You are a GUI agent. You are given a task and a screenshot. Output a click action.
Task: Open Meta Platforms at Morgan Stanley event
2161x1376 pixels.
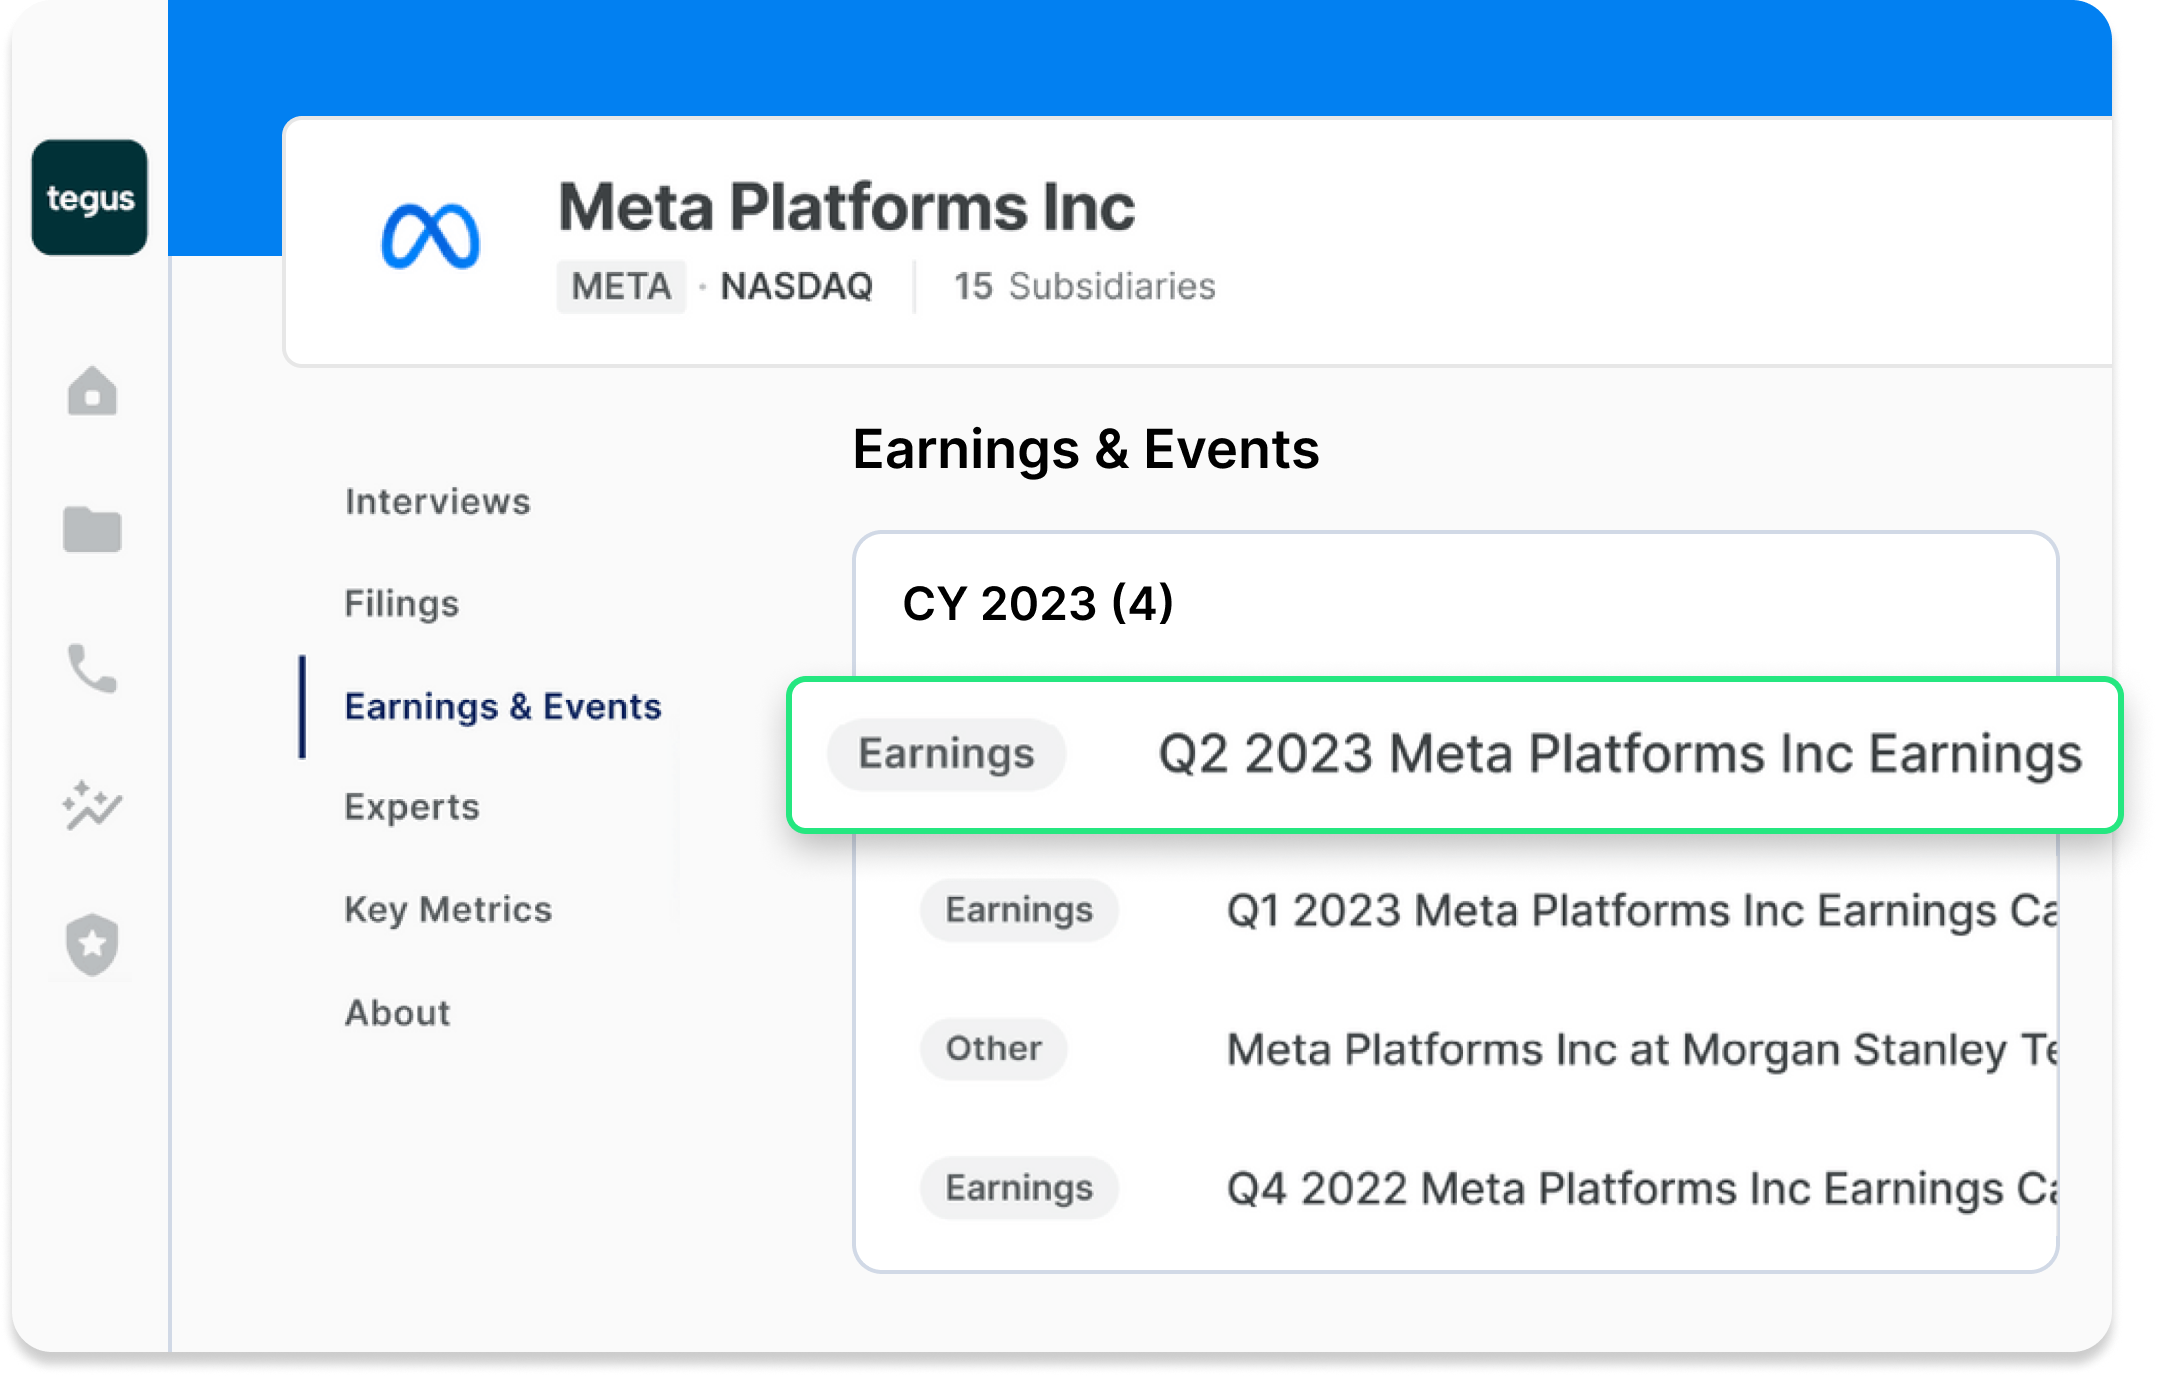pos(1641,1050)
